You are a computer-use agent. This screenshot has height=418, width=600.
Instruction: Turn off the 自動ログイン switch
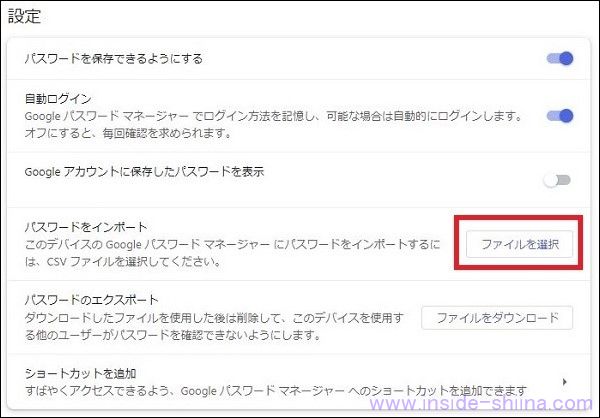click(560, 116)
